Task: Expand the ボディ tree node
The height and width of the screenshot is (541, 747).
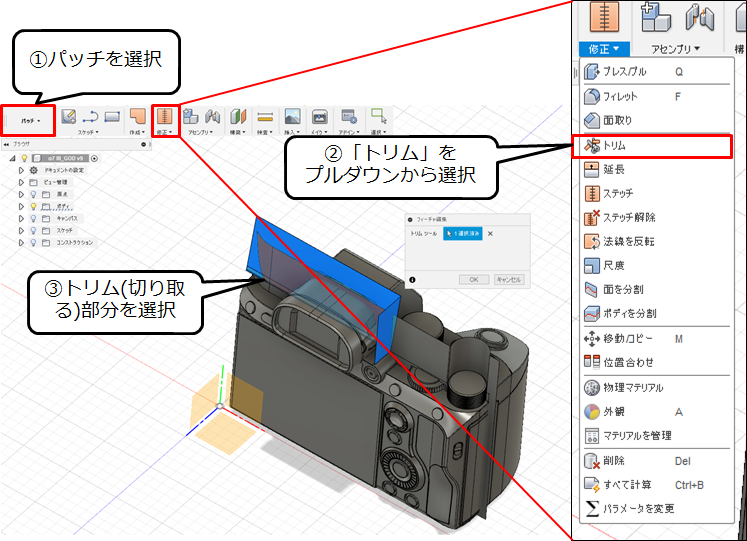Action: click(x=21, y=207)
